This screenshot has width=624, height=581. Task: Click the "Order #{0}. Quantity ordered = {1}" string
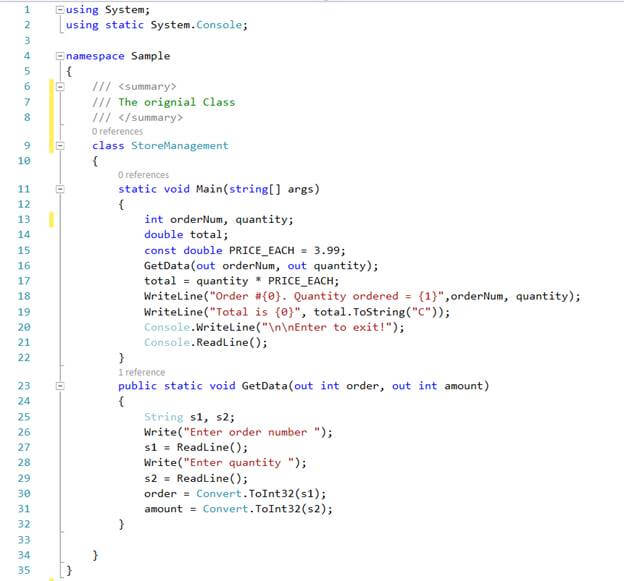tap(327, 296)
